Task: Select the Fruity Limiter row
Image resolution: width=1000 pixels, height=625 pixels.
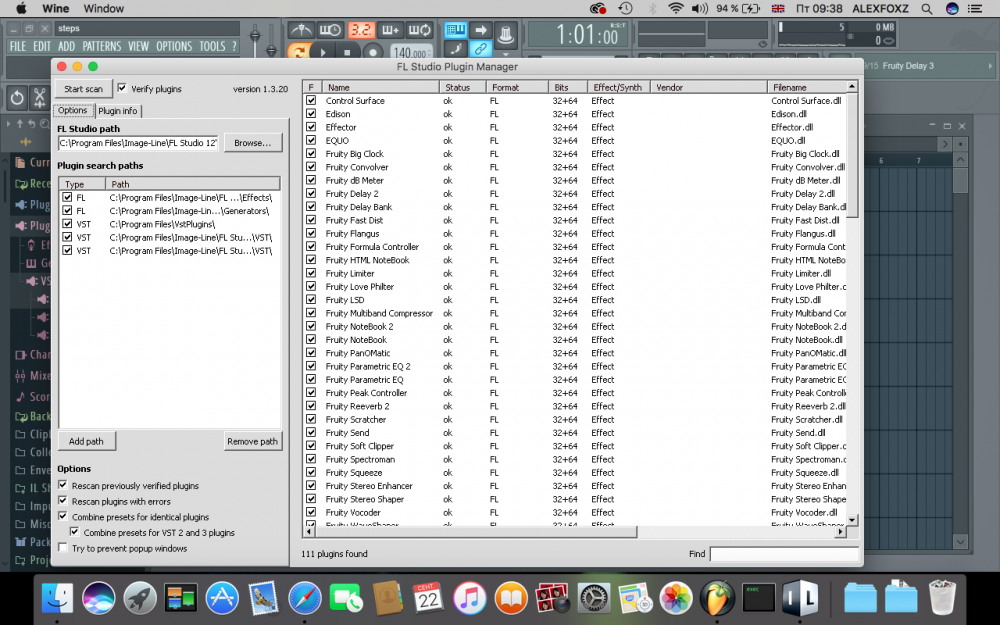Action: click(x=575, y=274)
